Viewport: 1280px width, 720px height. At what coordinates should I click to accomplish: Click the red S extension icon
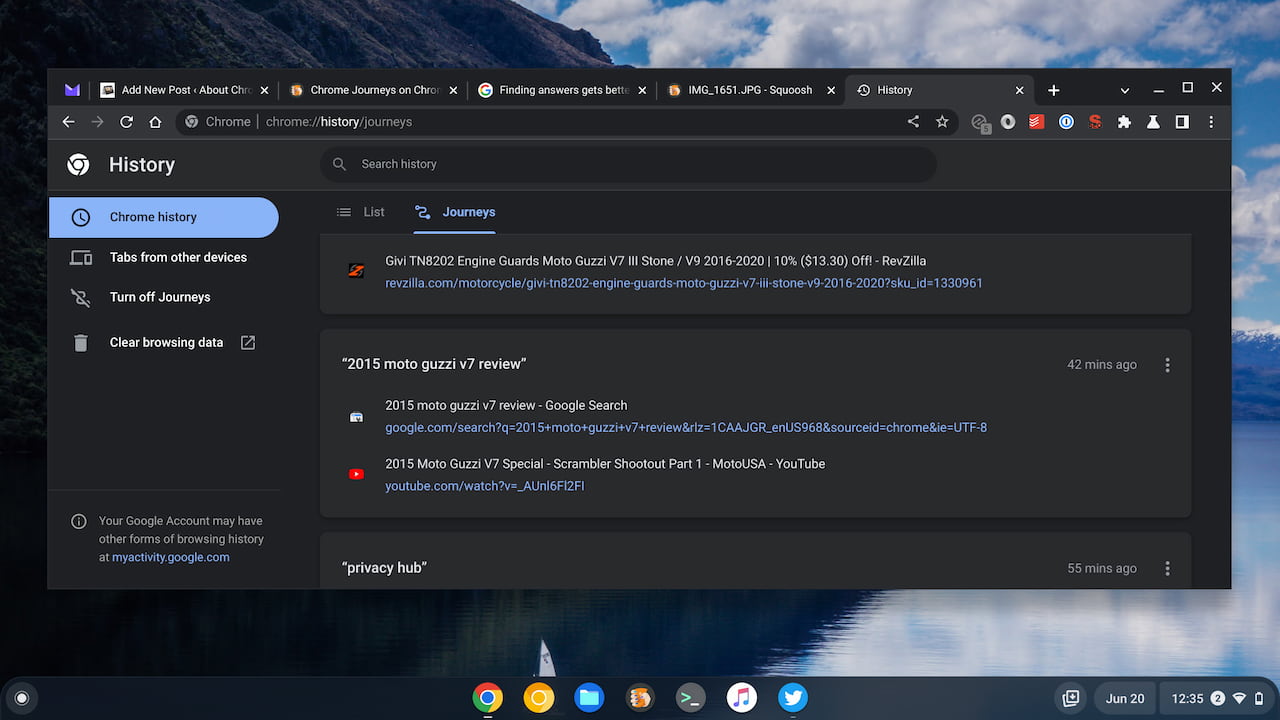coord(1095,122)
